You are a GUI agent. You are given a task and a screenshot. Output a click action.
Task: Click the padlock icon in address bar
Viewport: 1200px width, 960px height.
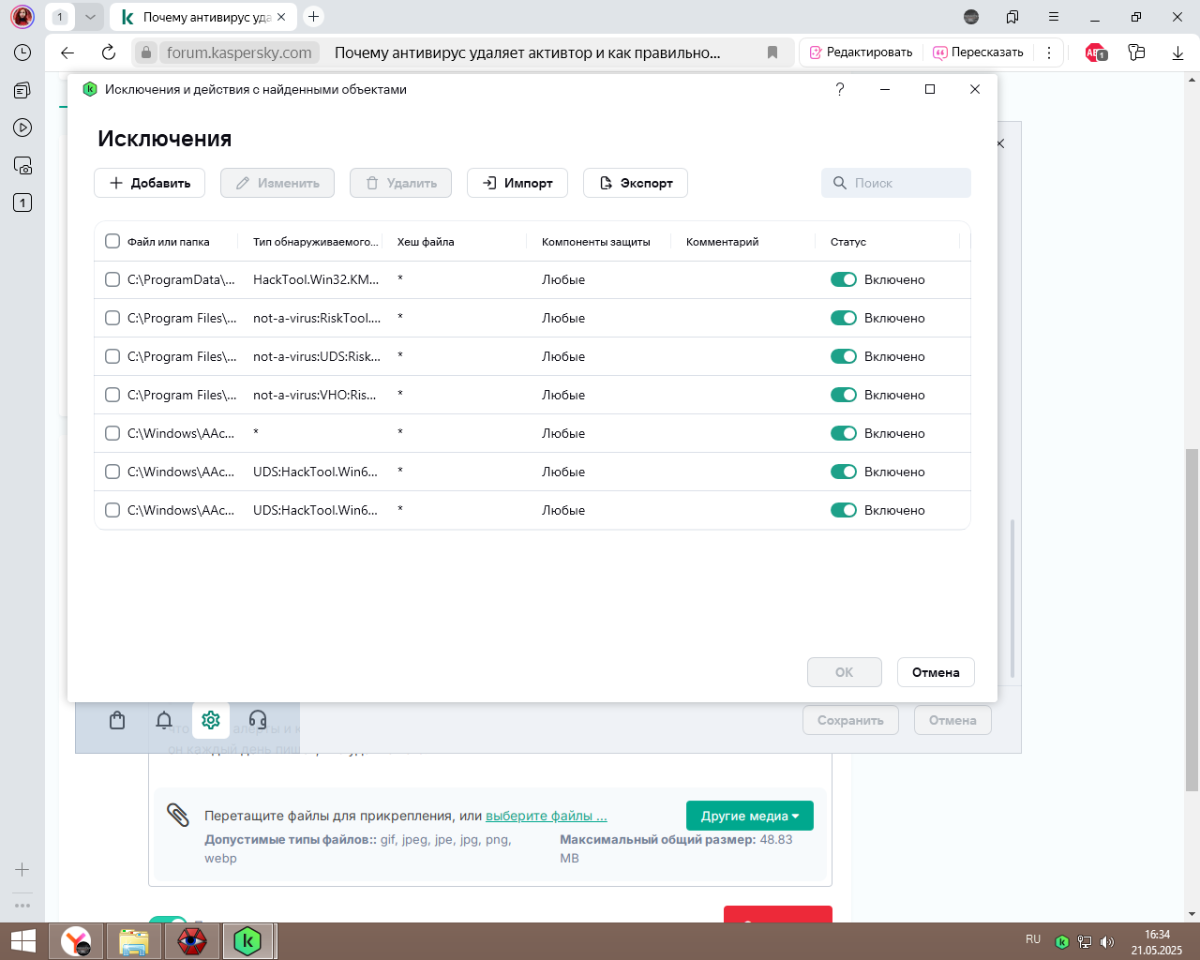(x=146, y=53)
